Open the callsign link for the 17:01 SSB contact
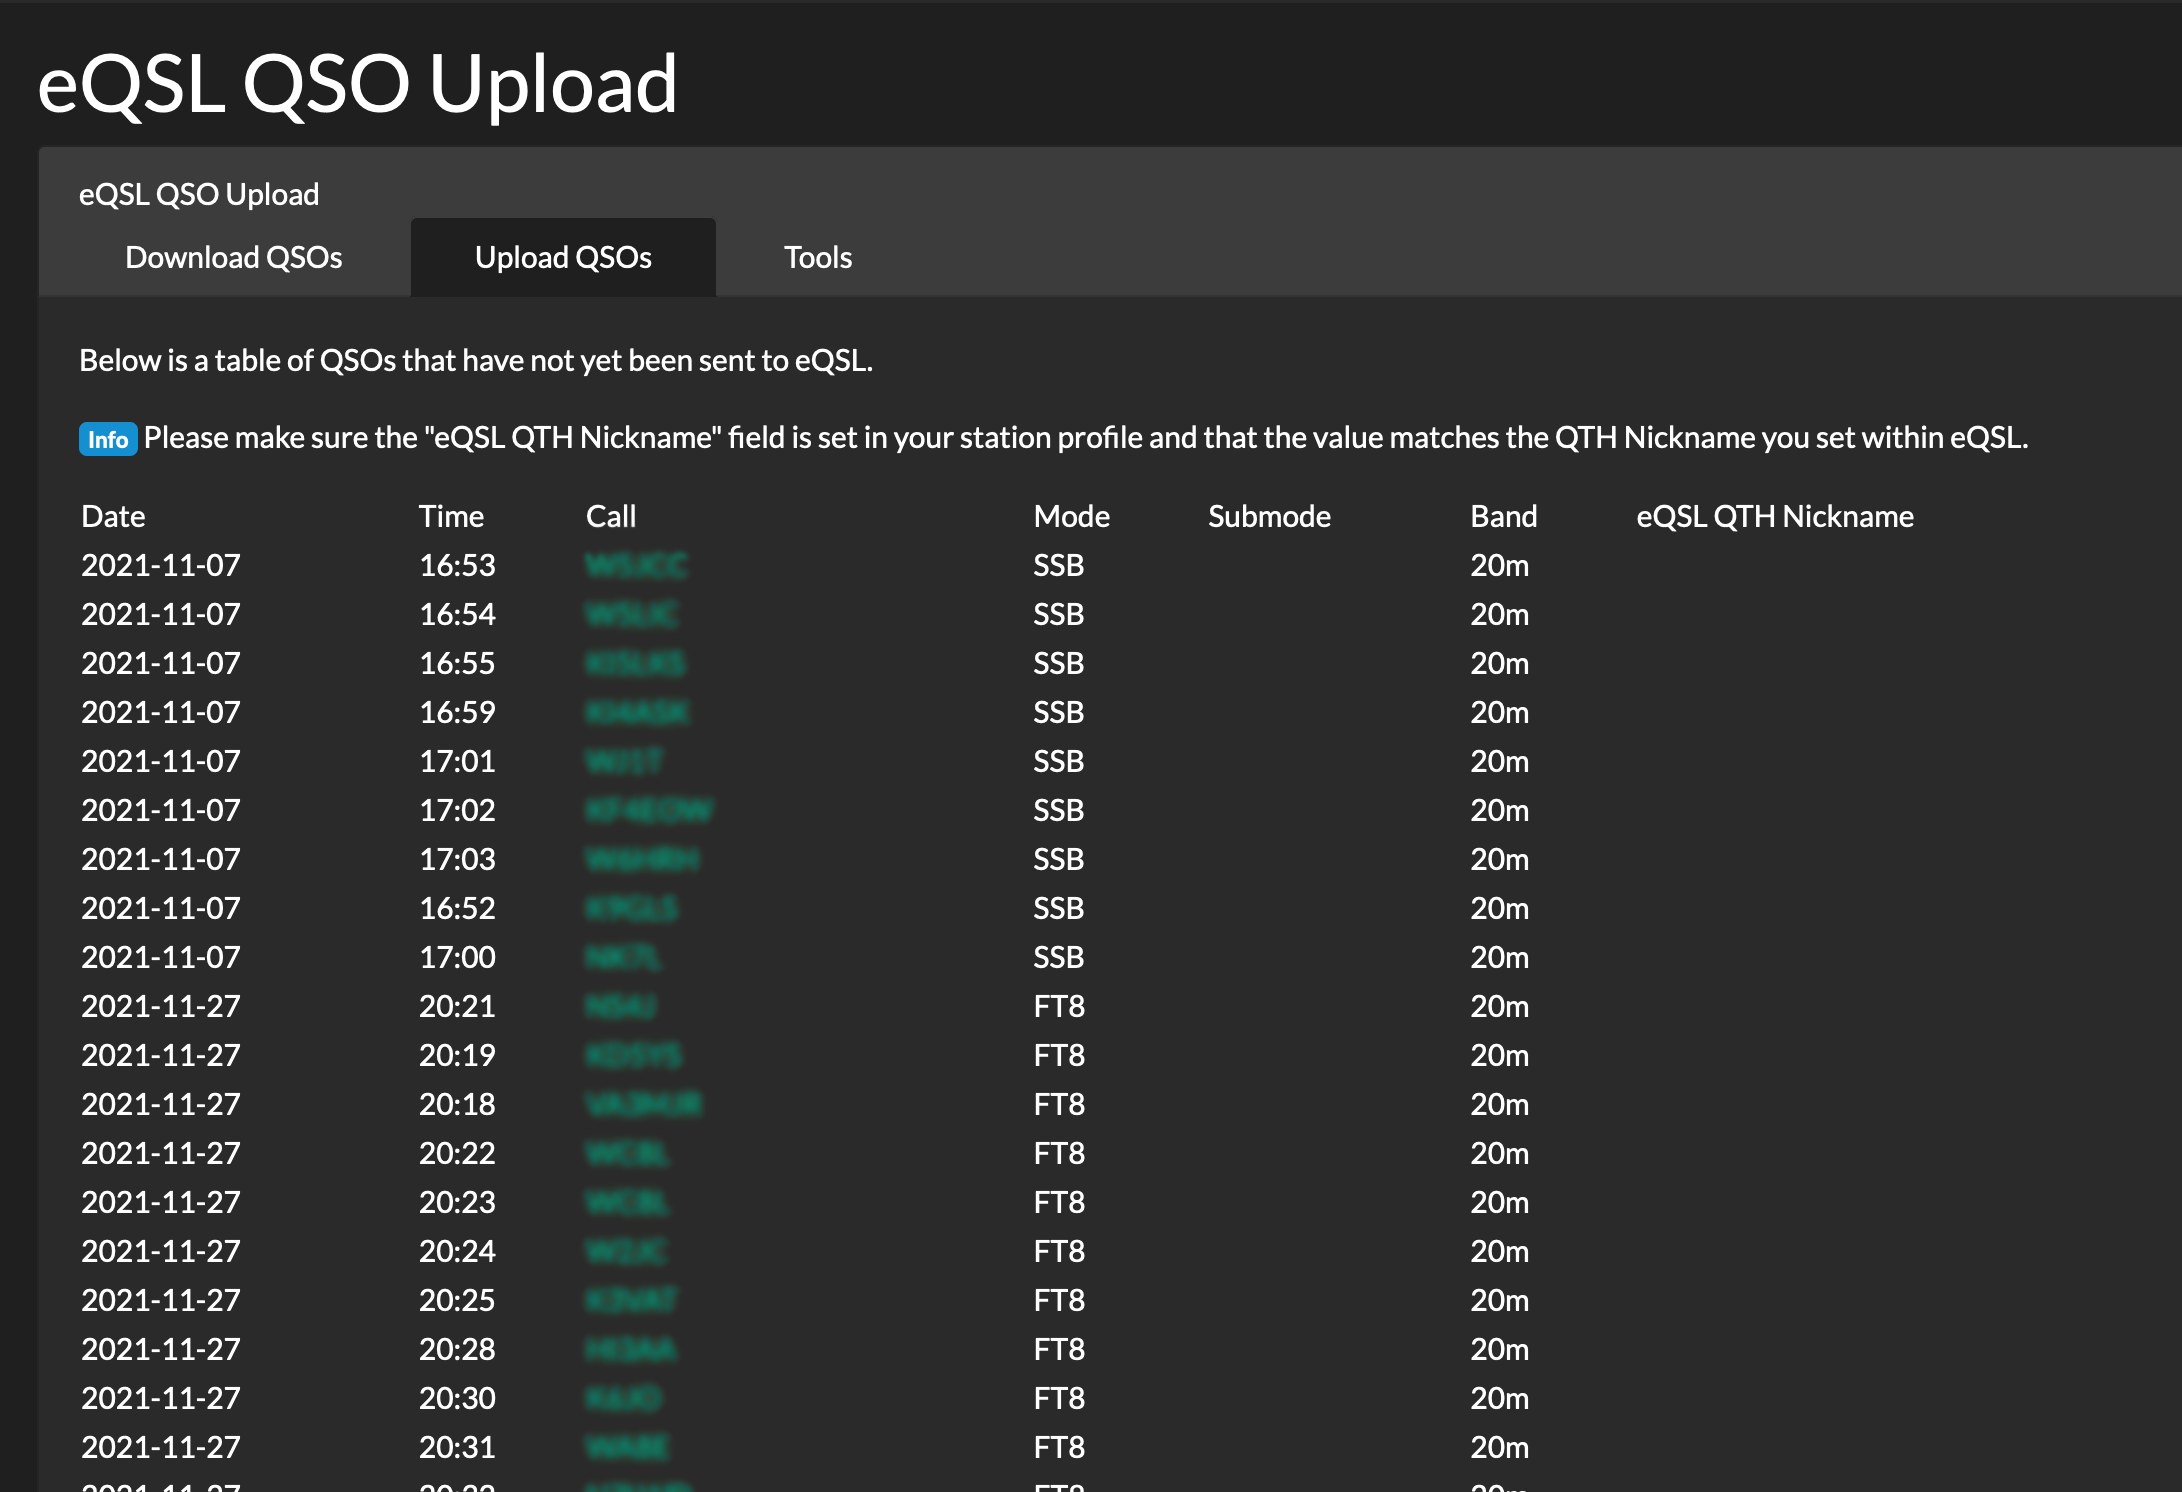 click(x=622, y=761)
